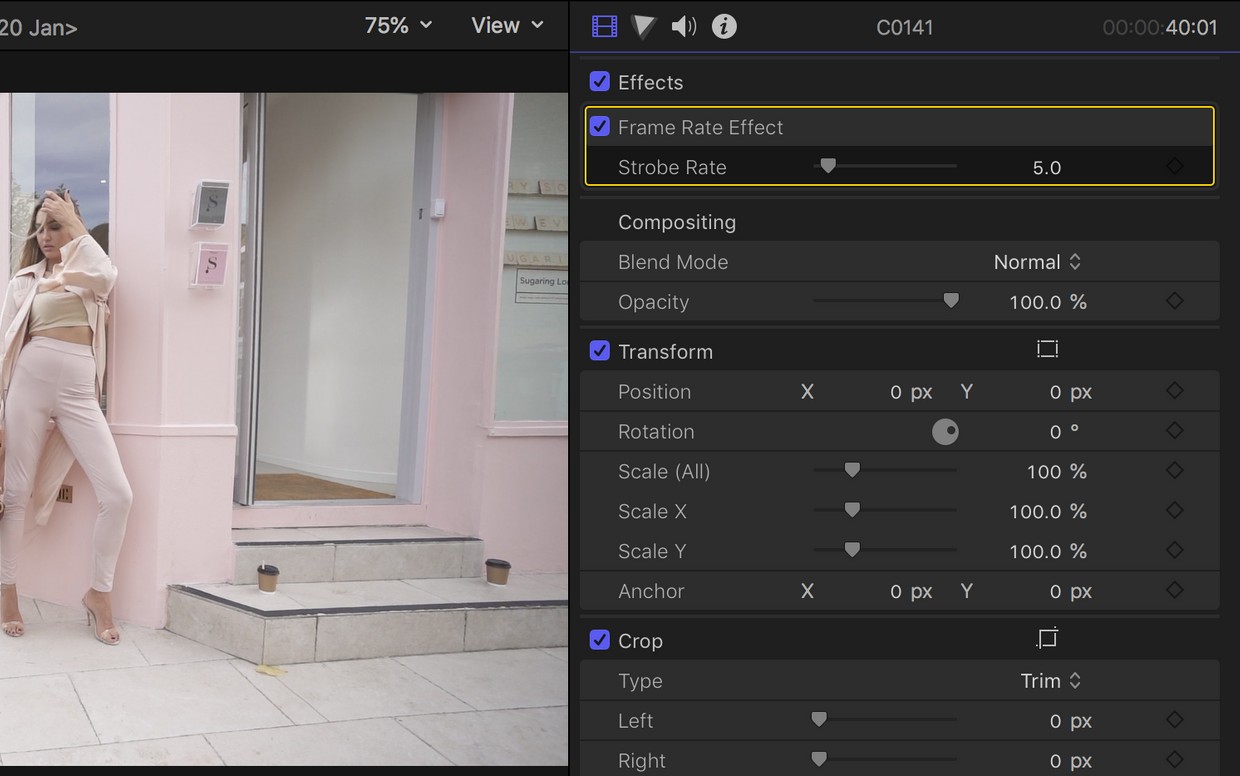Screen dimensions: 1240x776
Task: Uncheck the Frame Rate Effect checkbox
Action: (600, 127)
